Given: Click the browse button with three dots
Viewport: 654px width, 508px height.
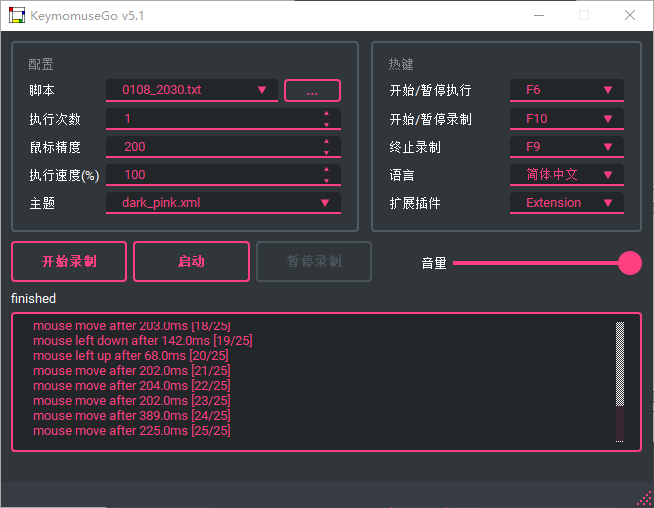Looking at the screenshot, I should pos(312,91).
